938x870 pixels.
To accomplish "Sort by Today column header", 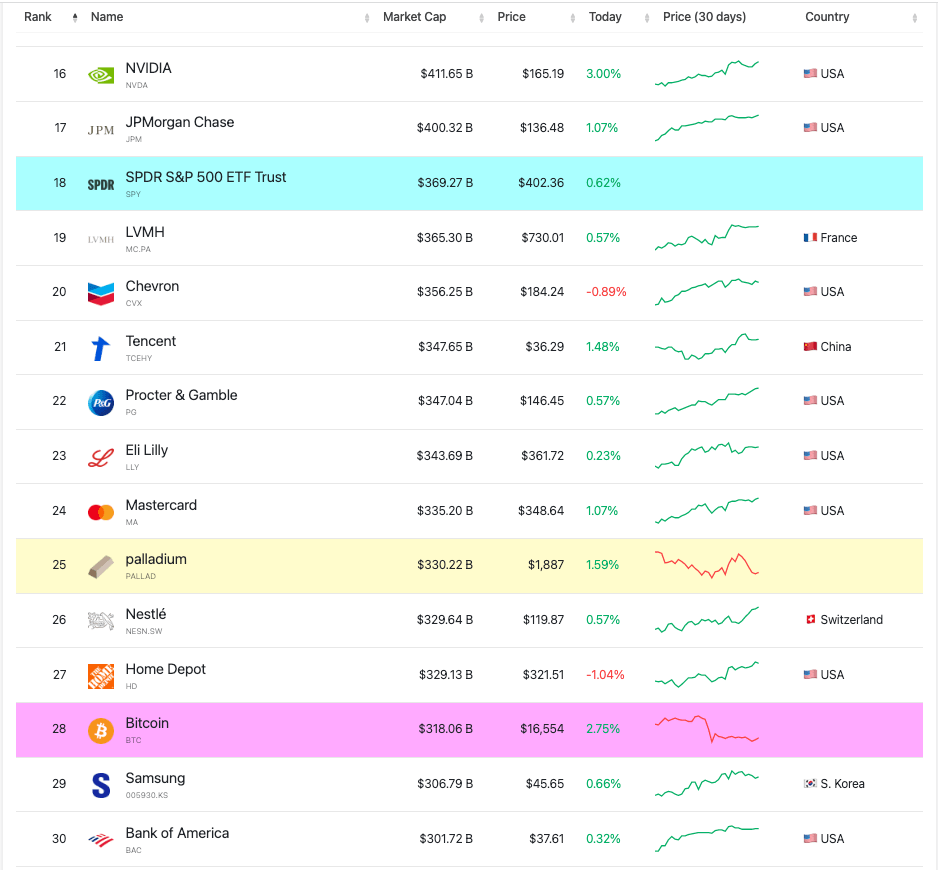I will (605, 17).
